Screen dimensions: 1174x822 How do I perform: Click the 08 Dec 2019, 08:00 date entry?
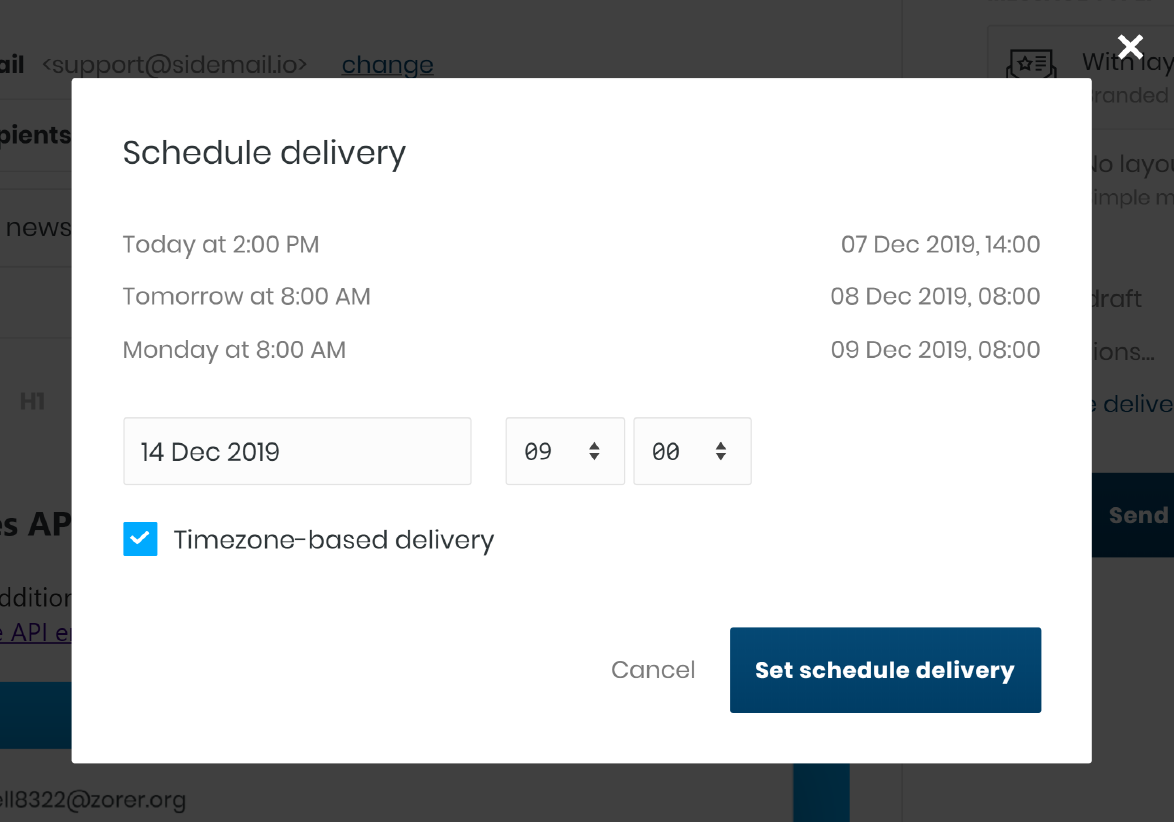(x=935, y=296)
